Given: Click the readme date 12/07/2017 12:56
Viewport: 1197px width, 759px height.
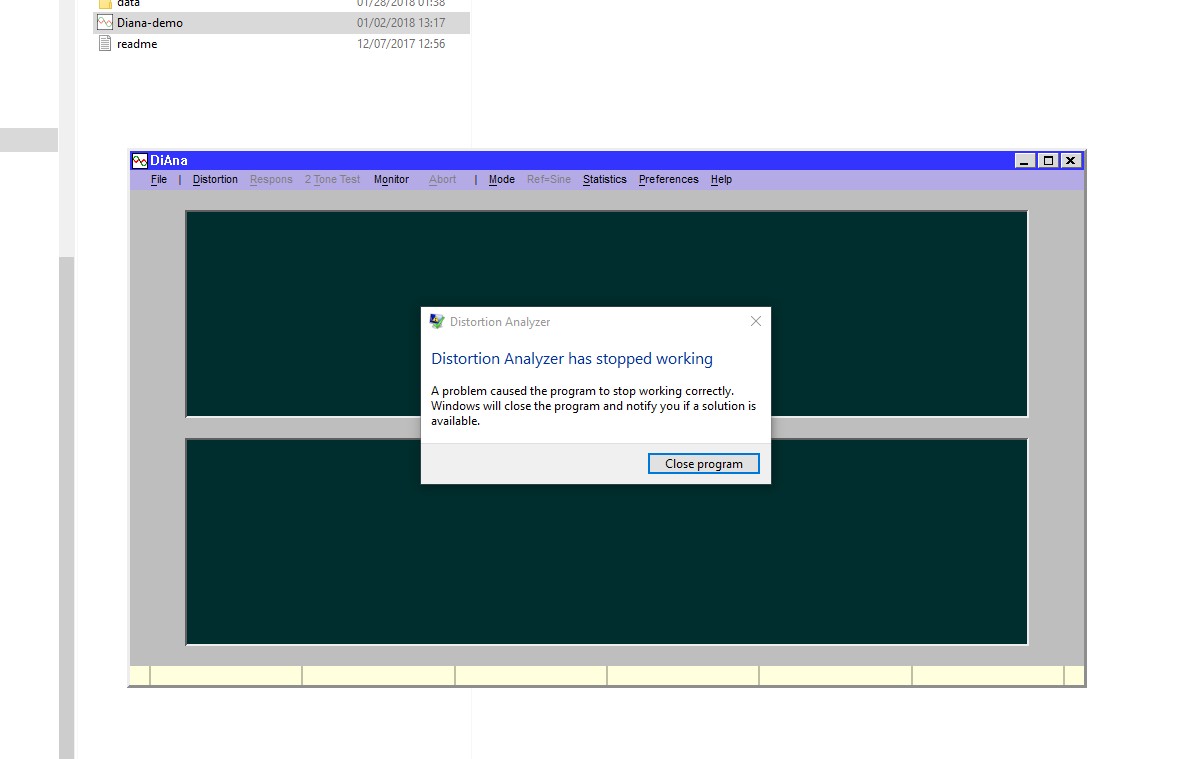Looking at the screenshot, I should tap(401, 44).
